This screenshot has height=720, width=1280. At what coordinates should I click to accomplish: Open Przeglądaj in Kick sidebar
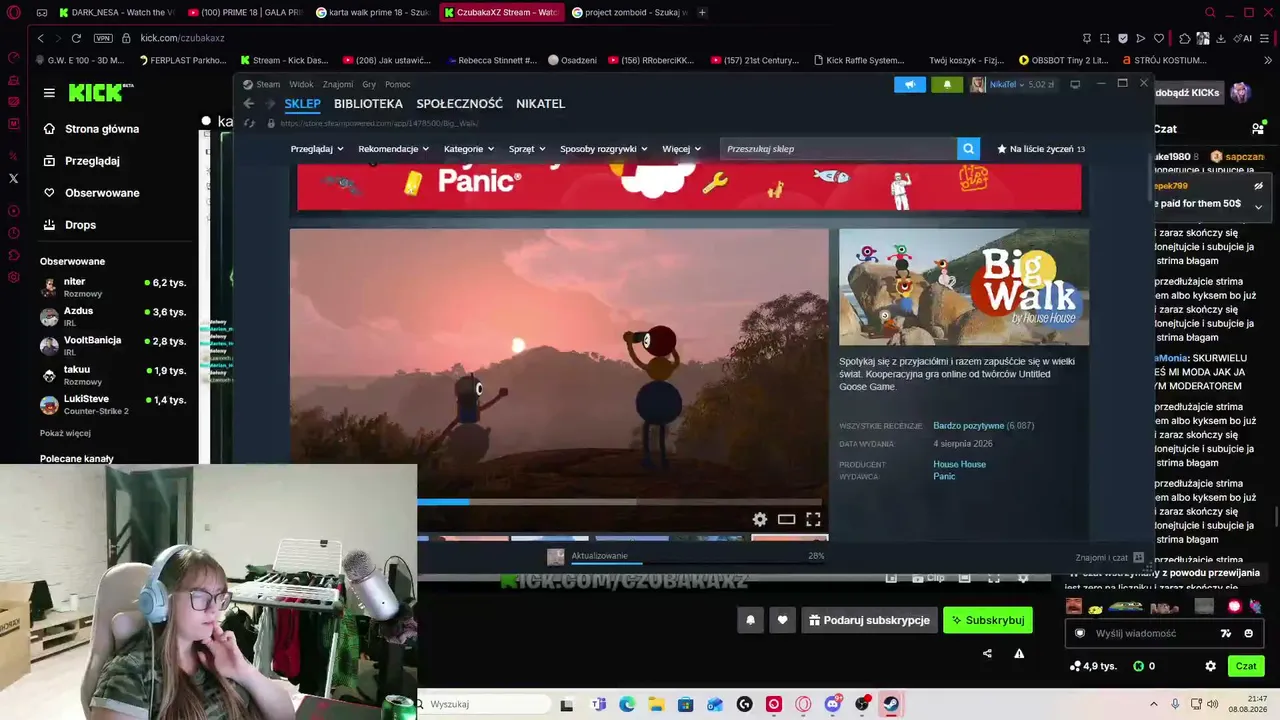pos(91,161)
